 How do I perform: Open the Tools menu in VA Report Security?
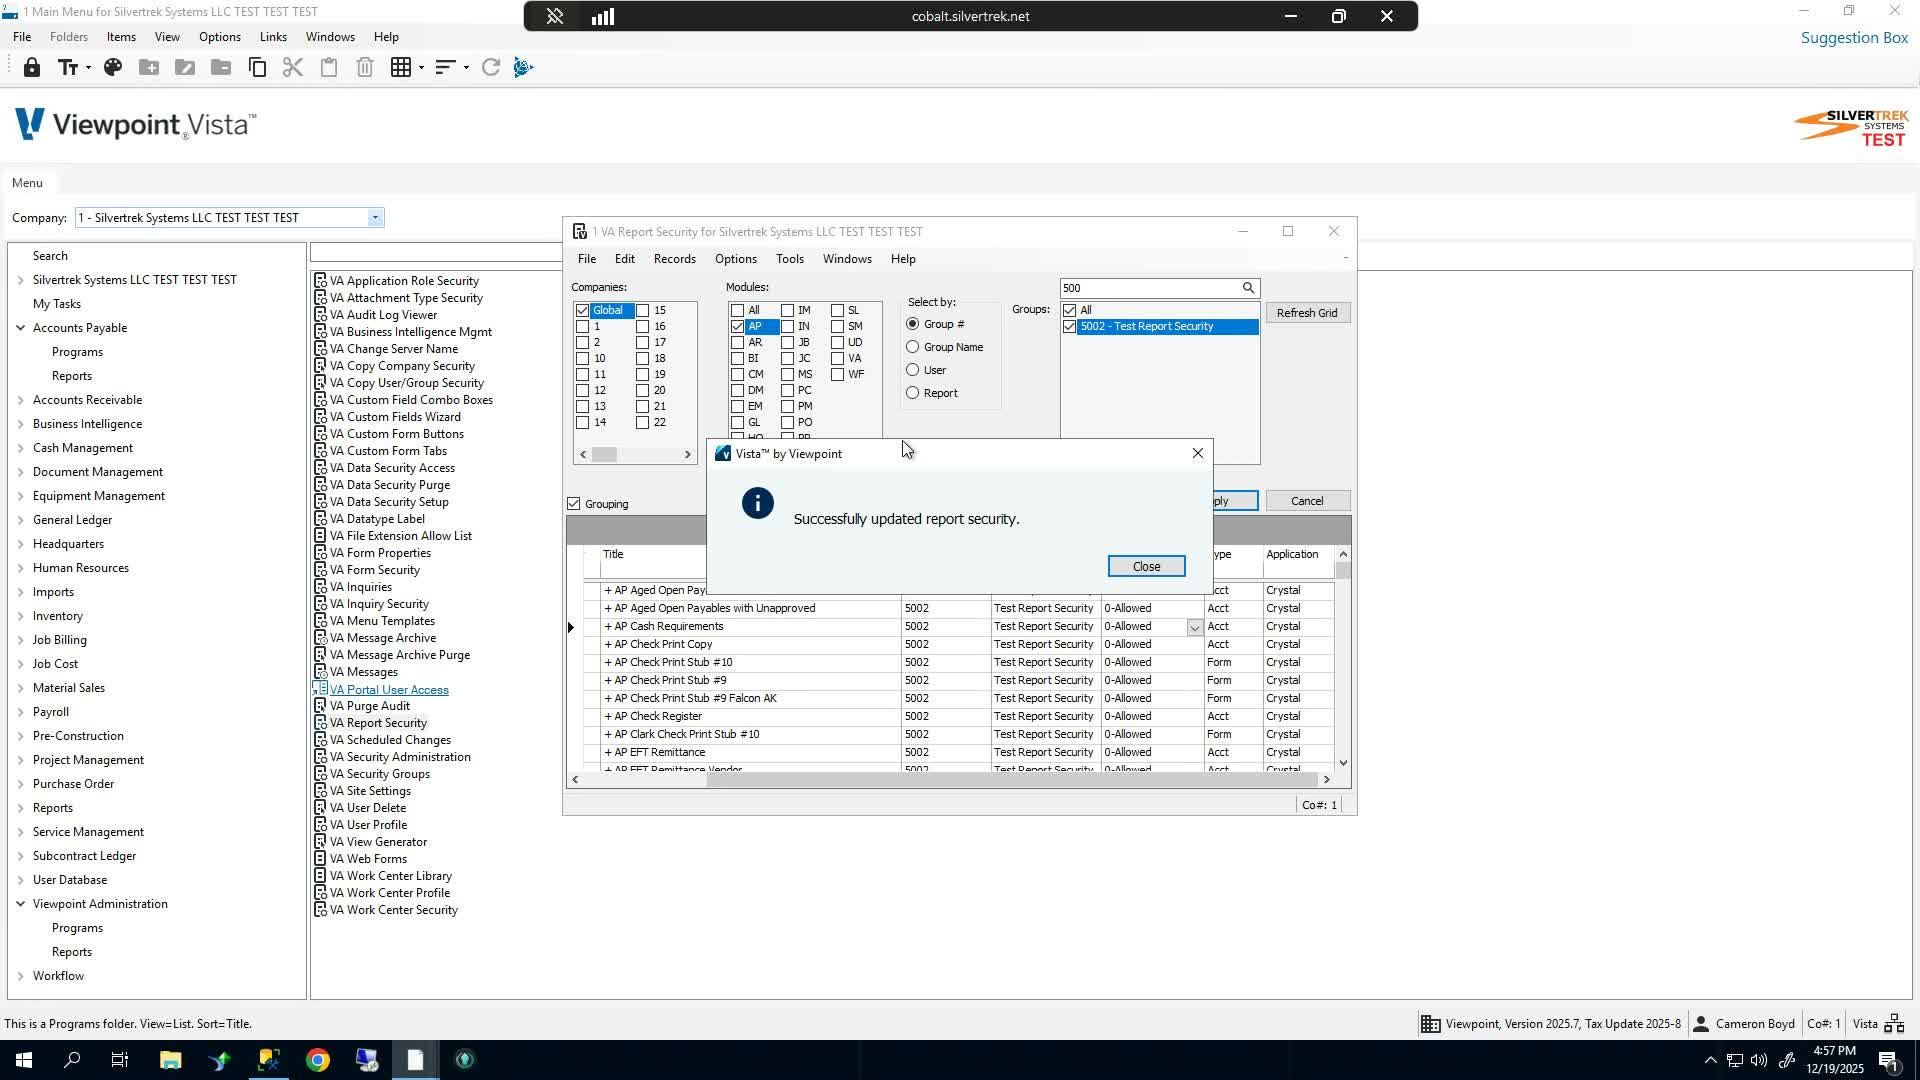[789, 259]
